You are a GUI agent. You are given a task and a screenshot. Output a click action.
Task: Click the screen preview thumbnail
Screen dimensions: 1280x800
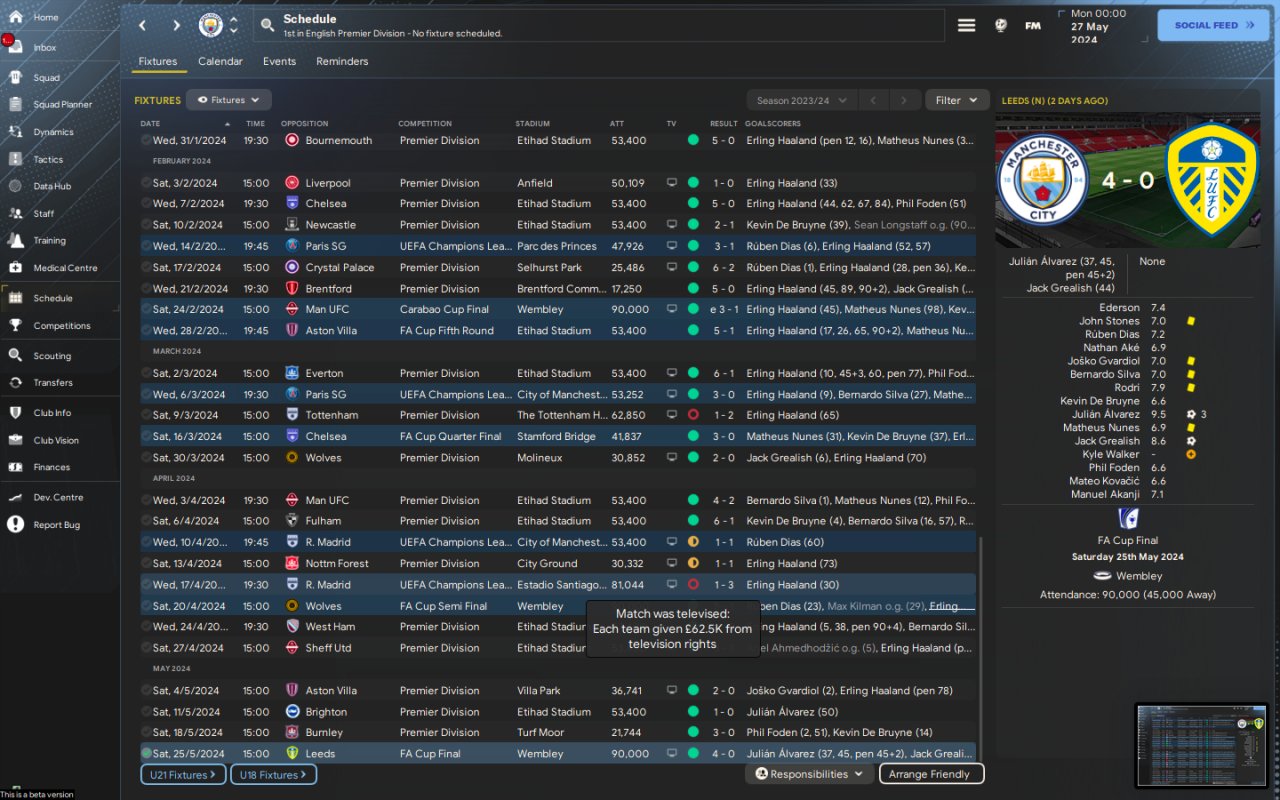1201,748
